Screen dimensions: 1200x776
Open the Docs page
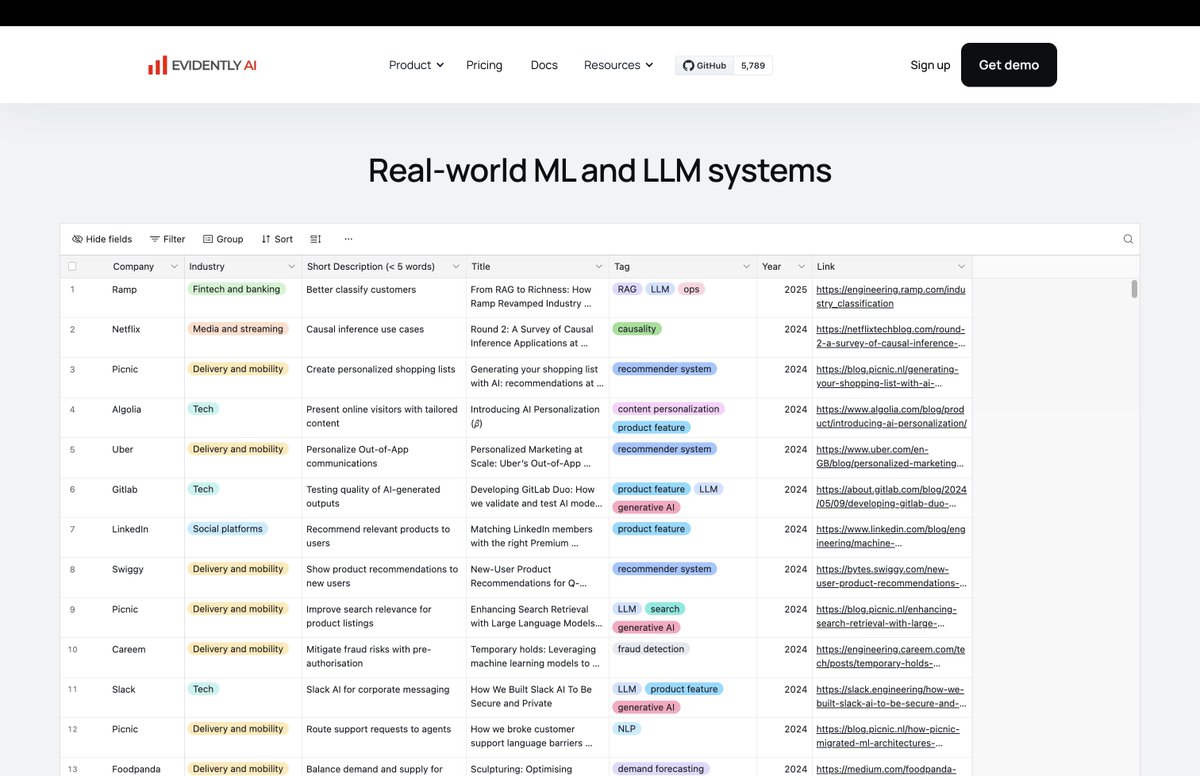(544, 65)
